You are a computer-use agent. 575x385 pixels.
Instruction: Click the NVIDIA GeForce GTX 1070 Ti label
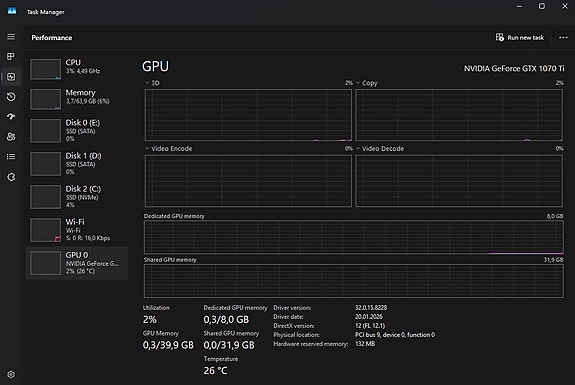tap(514, 69)
